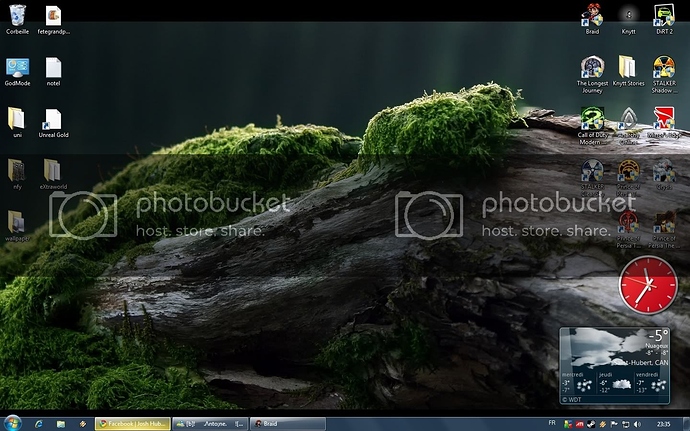Viewport: 690px width, 431px height.
Task: Switch to the Facebook browser taskbar window
Action: (132, 424)
